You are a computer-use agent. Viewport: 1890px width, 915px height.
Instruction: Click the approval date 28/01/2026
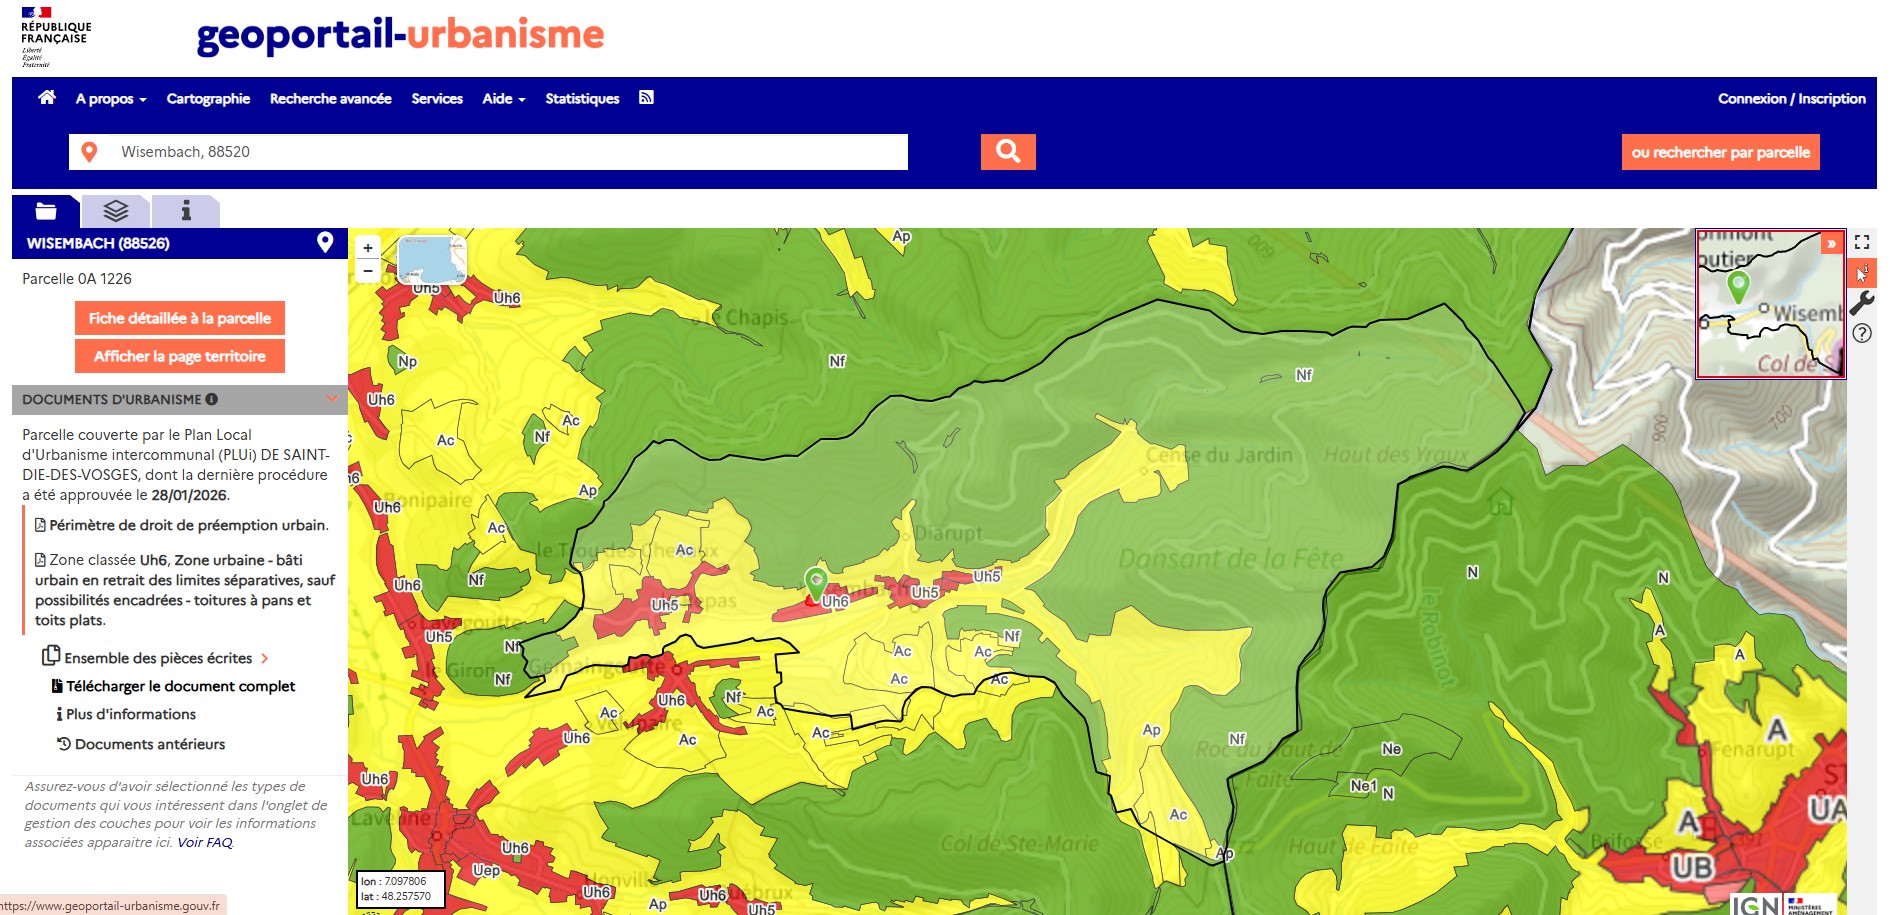coord(189,495)
